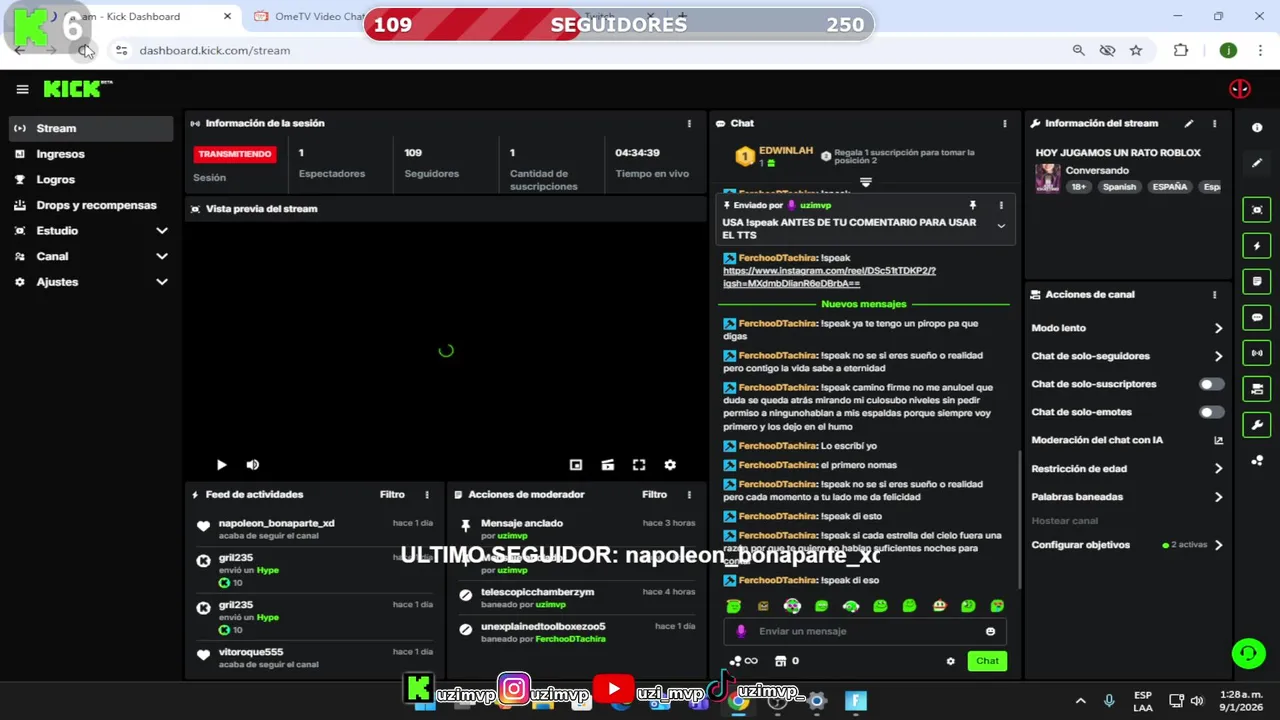This screenshot has height=720, width=1280.
Task: Toggle the chat bubble widget in right toolbar
Action: [1257, 318]
